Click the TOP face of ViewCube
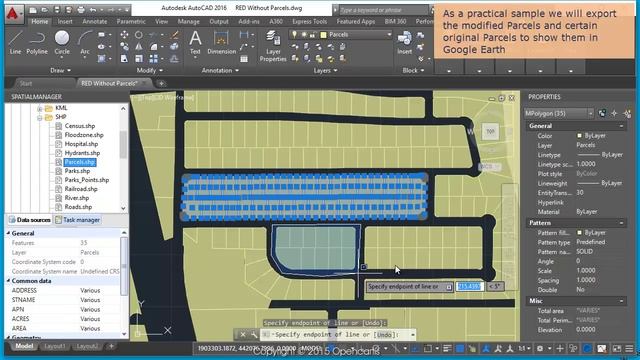 (490, 131)
